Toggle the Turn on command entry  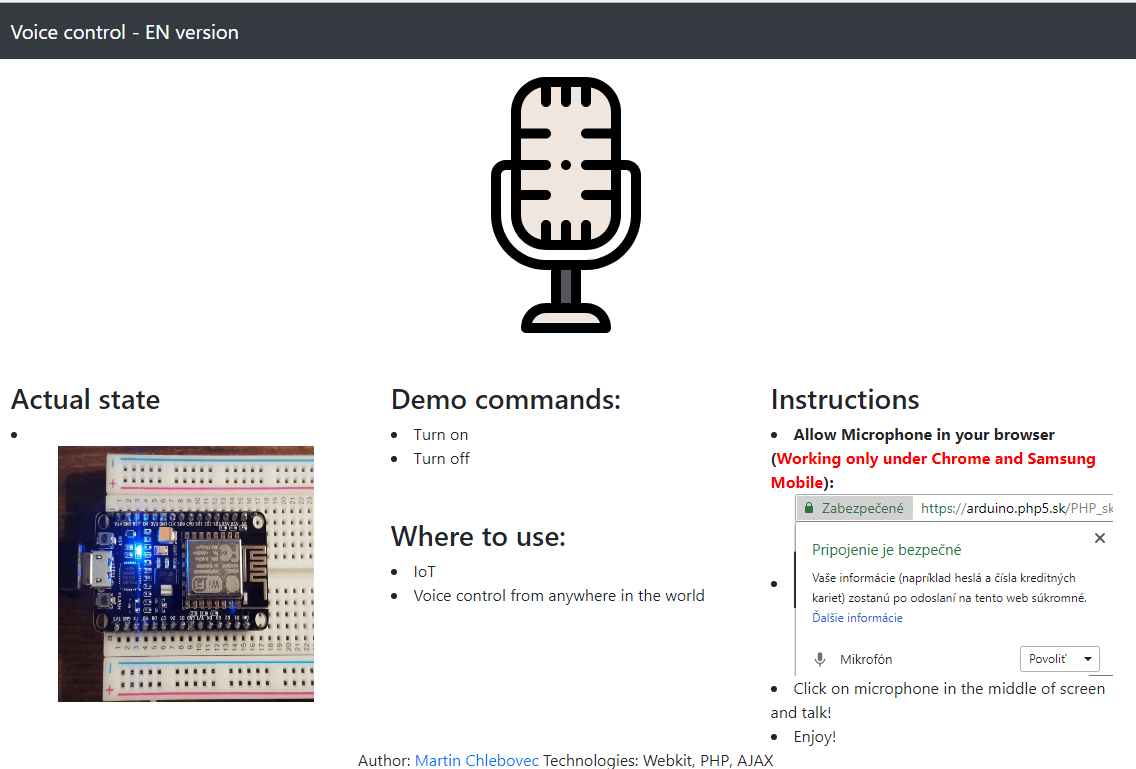coord(440,434)
